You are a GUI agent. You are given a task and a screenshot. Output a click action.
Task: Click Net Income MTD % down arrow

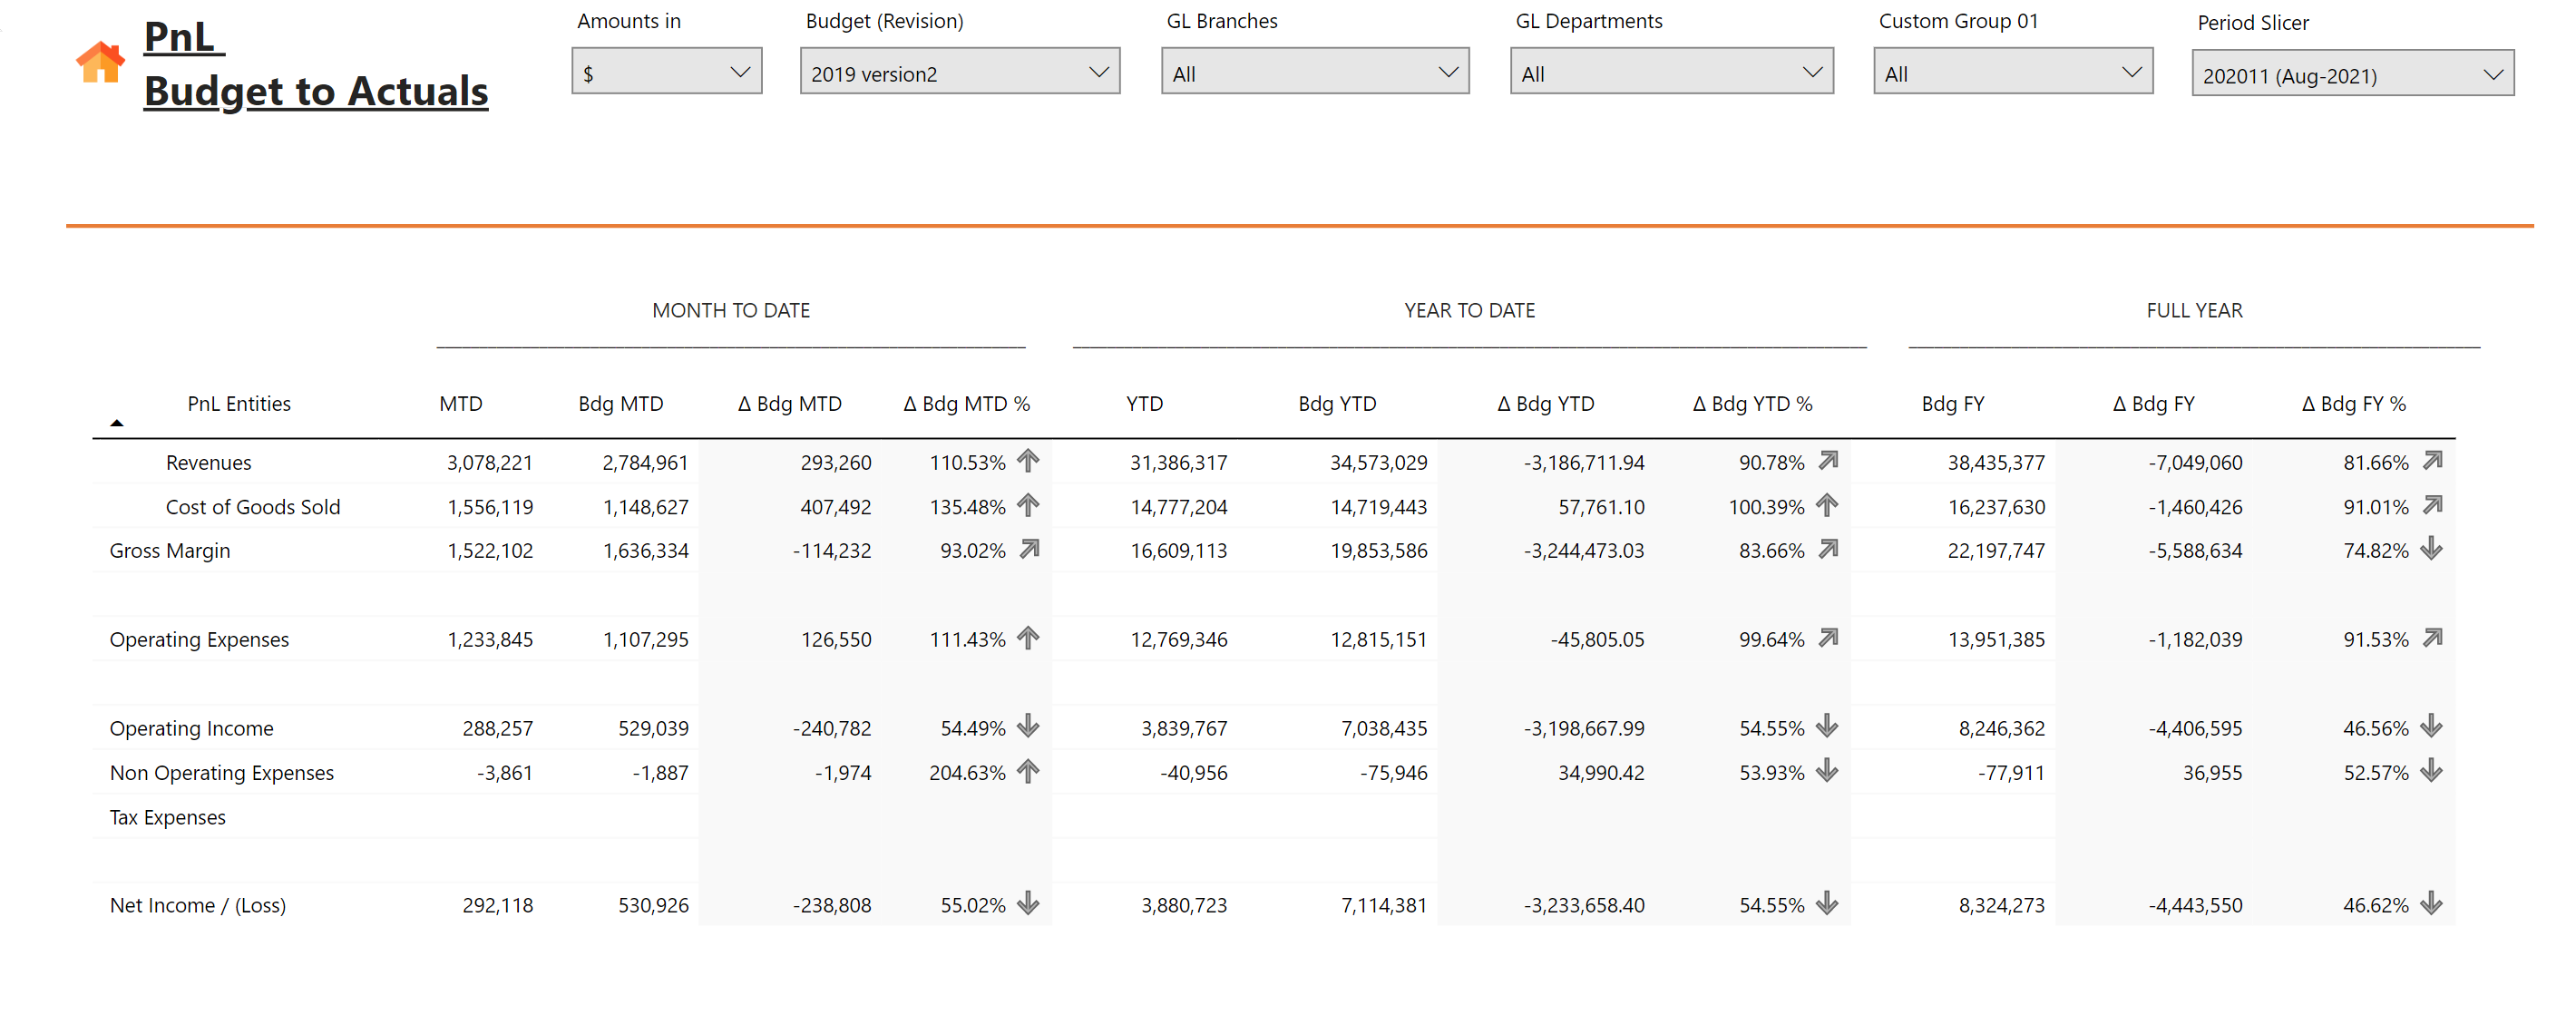(1028, 904)
